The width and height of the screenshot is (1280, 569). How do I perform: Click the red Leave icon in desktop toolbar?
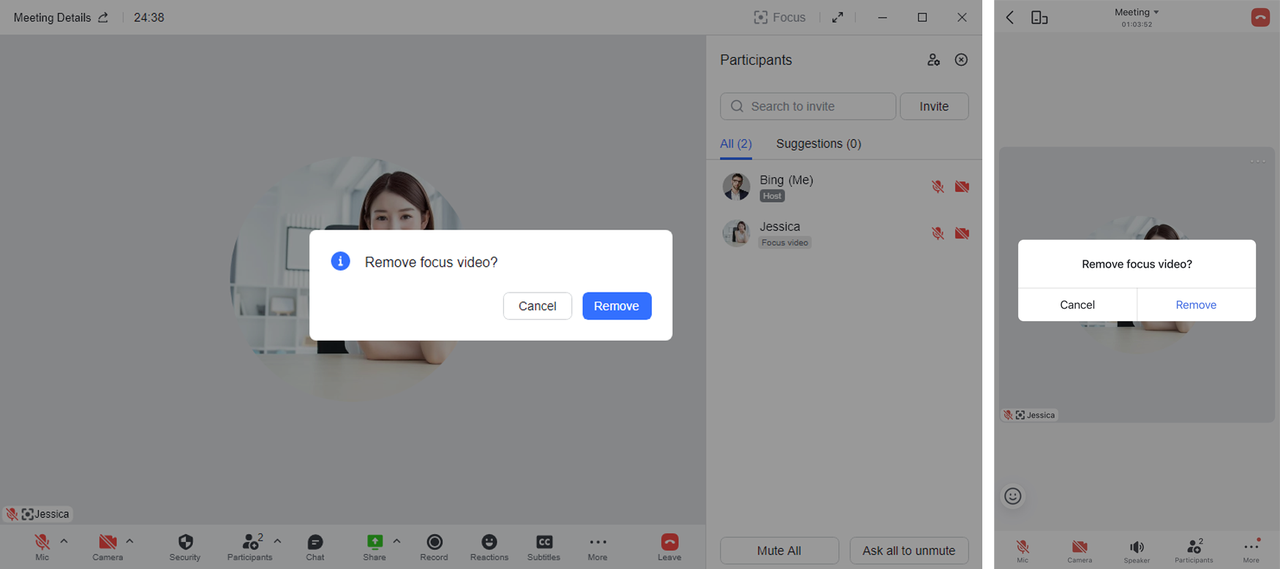[669, 542]
